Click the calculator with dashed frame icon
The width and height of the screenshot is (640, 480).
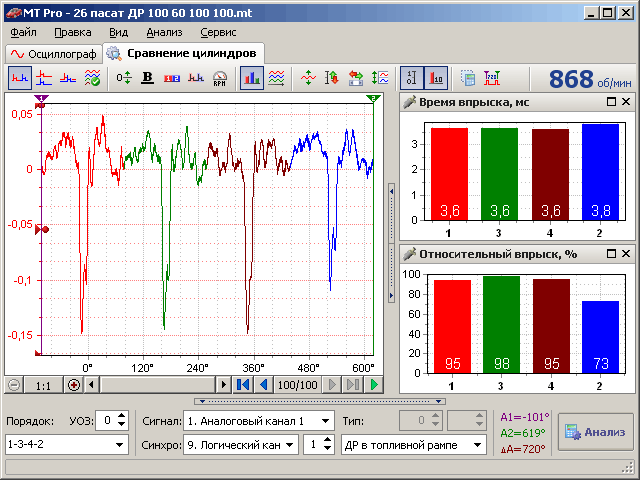(x=468, y=78)
